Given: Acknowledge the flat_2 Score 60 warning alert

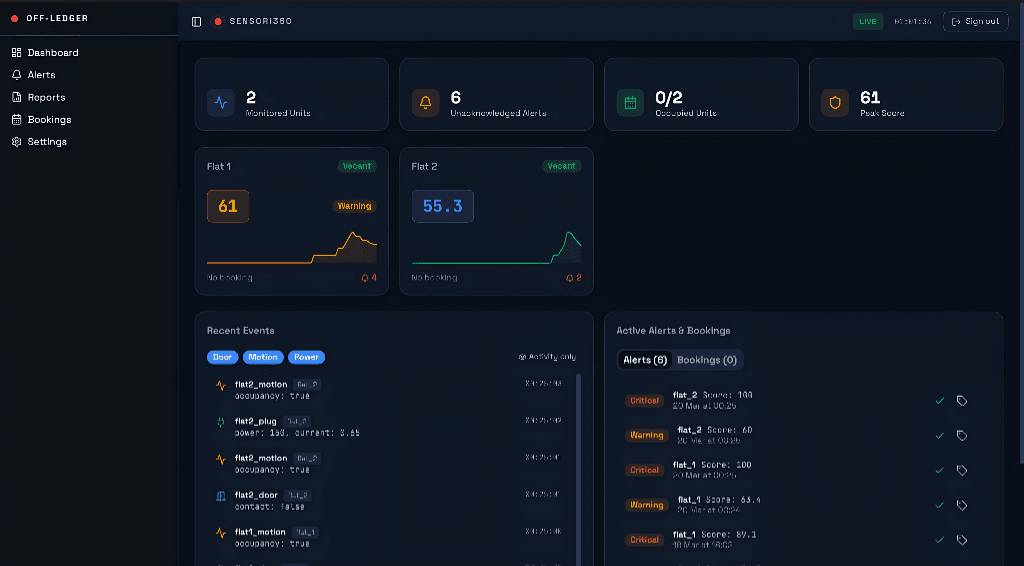Looking at the screenshot, I should [x=940, y=435].
